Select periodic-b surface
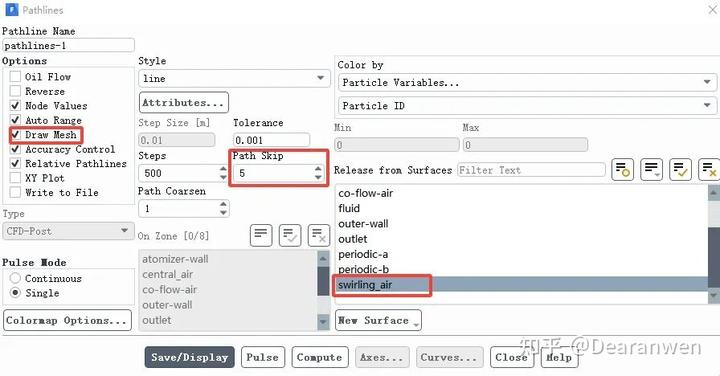The width and height of the screenshot is (720, 376). coord(521,269)
